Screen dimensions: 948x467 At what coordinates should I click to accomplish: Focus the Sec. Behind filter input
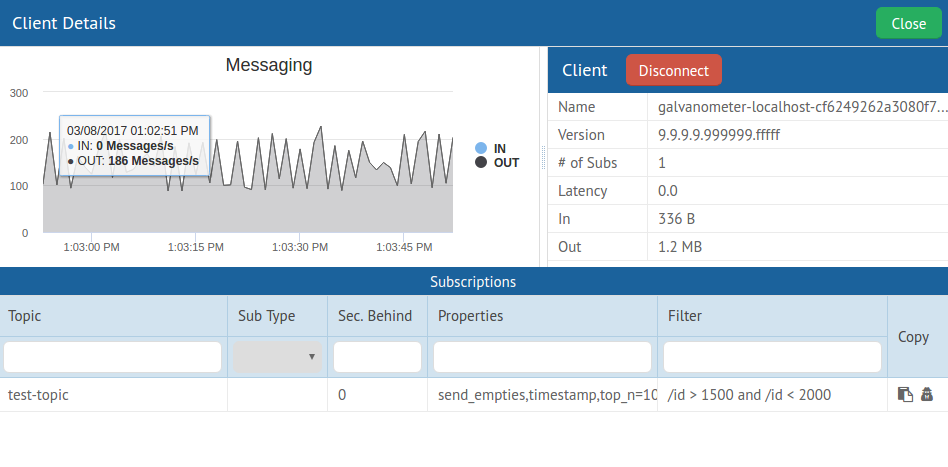(377, 357)
